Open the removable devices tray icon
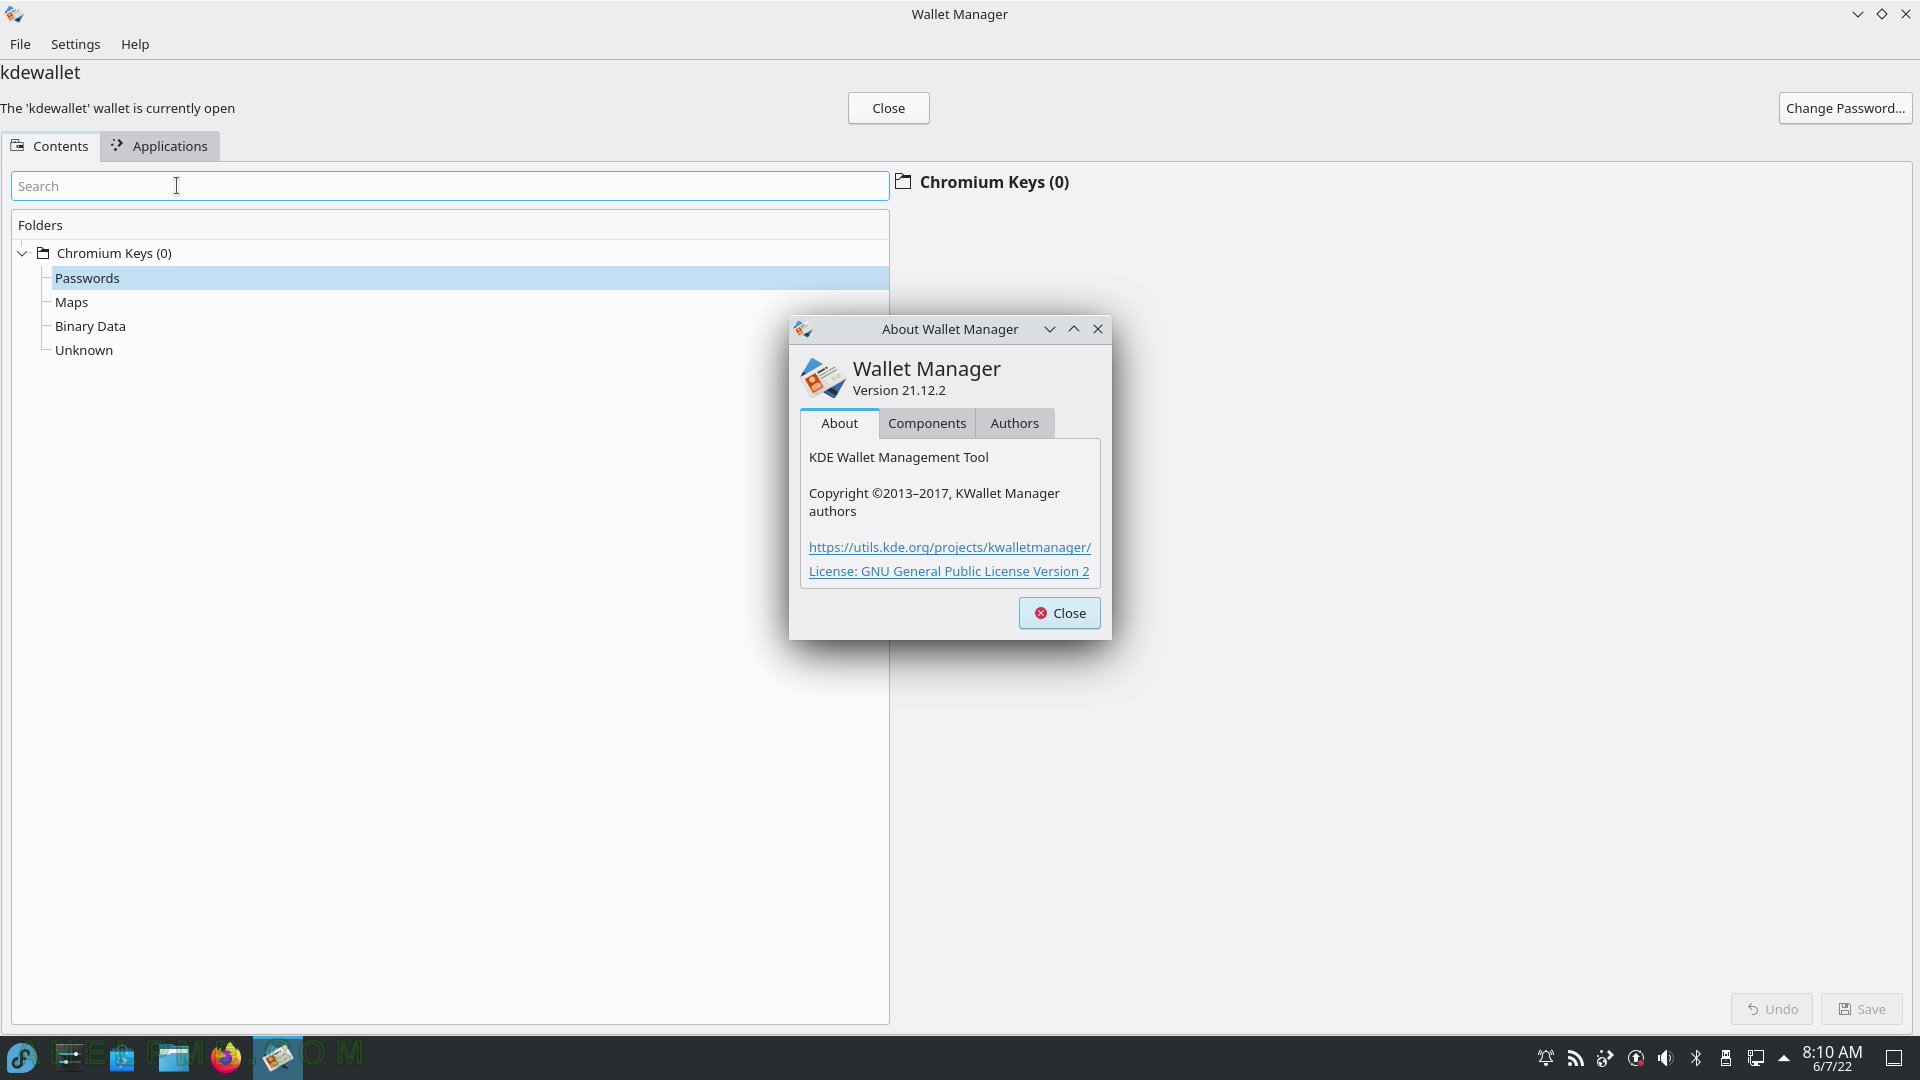The width and height of the screenshot is (1920, 1080). tap(1726, 1058)
